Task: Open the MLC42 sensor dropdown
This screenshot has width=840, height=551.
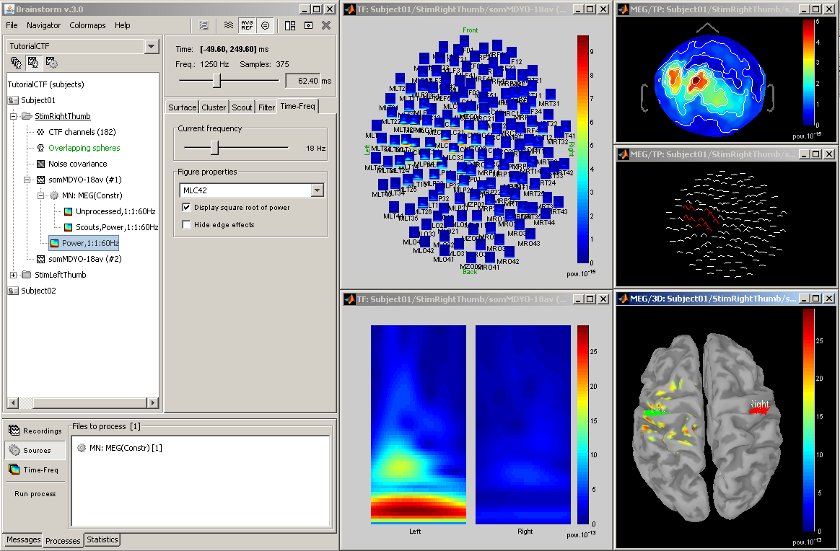Action: pyautogui.click(x=318, y=190)
